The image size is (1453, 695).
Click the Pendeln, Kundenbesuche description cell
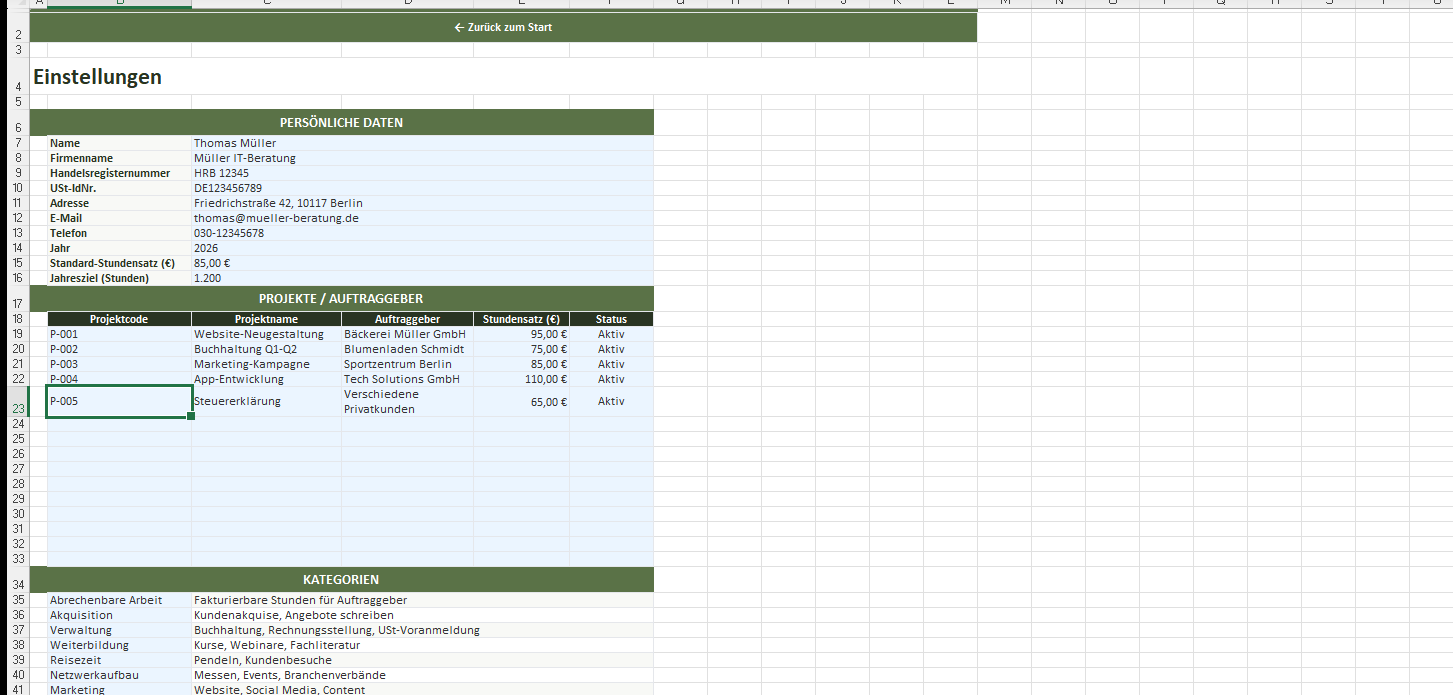point(263,660)
